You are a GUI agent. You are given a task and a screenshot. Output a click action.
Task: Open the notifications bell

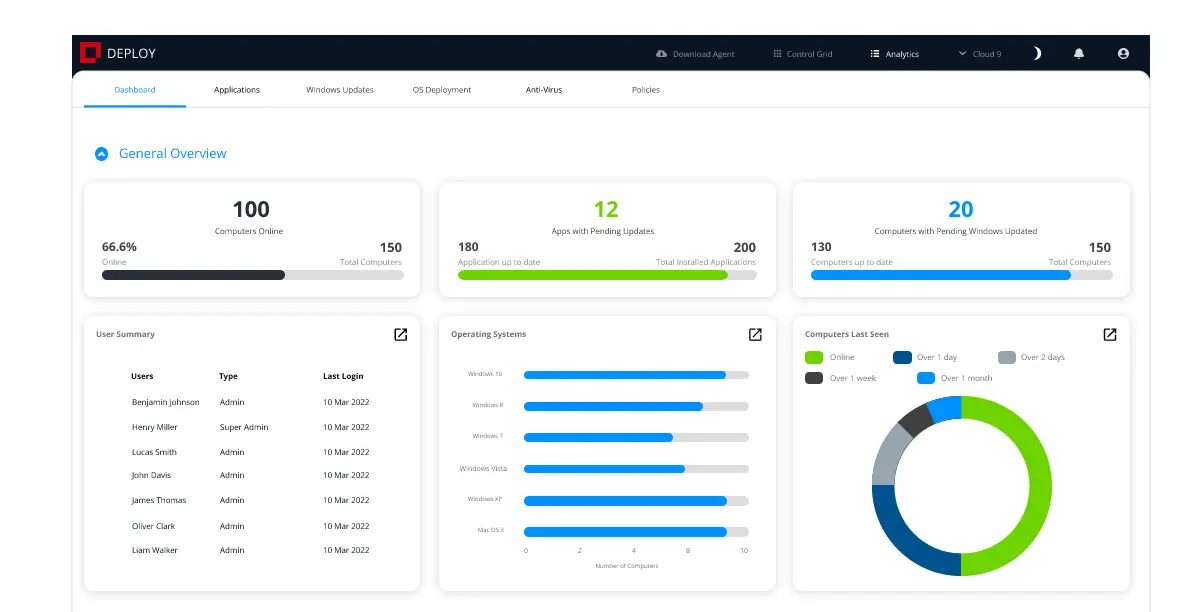1078,54
